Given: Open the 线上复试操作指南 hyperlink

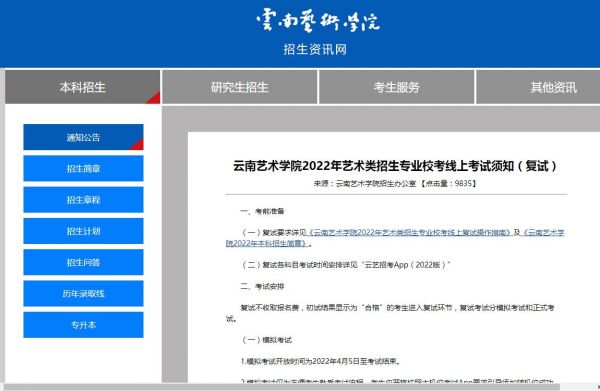Looking at the screenshot, I should click(x=409, y=232).
